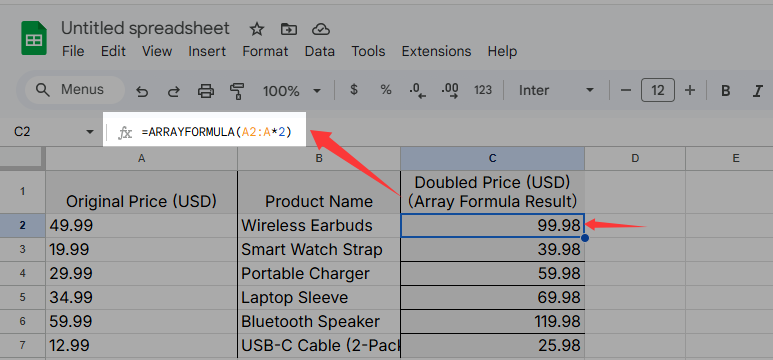Activate the paint format tool

[237, 91]
